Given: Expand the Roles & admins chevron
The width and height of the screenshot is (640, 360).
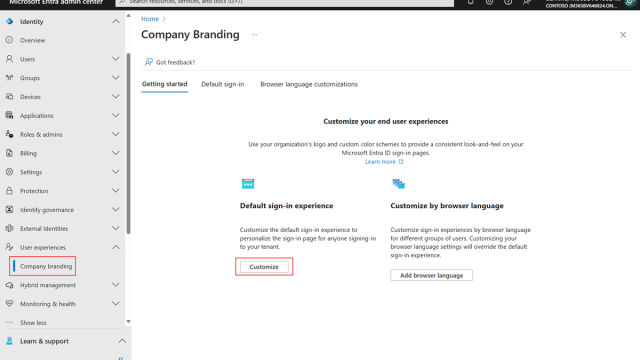Looking at the screenshot, I should click(116, 134).
